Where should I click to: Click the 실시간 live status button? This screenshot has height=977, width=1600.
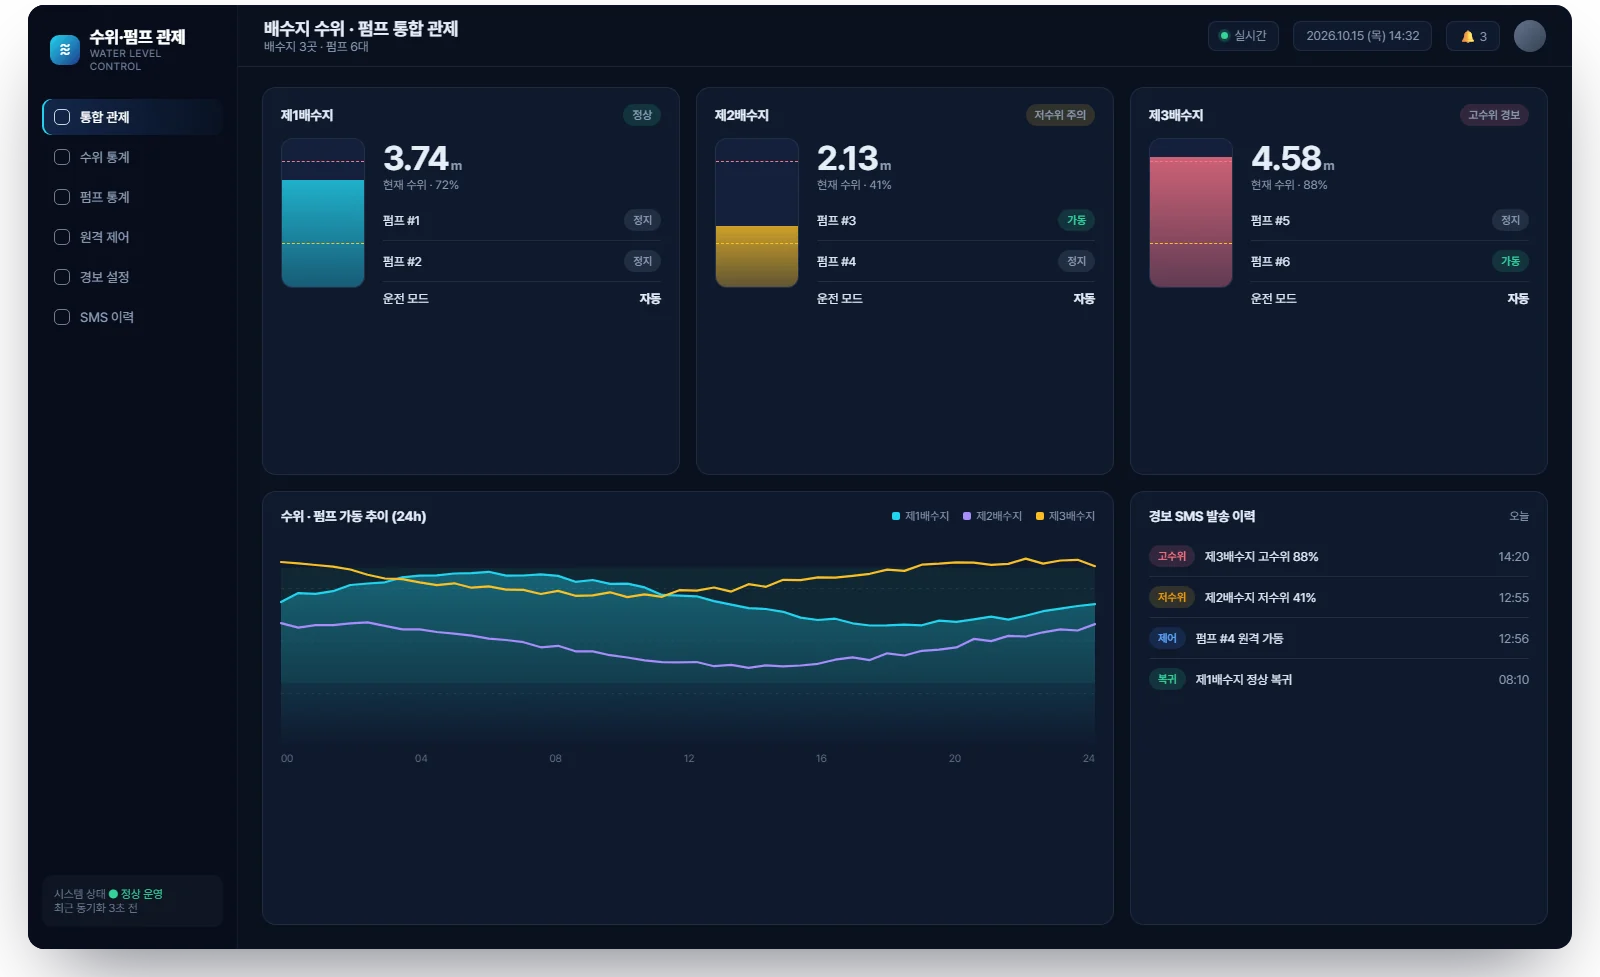click(x=1243, y=36)
